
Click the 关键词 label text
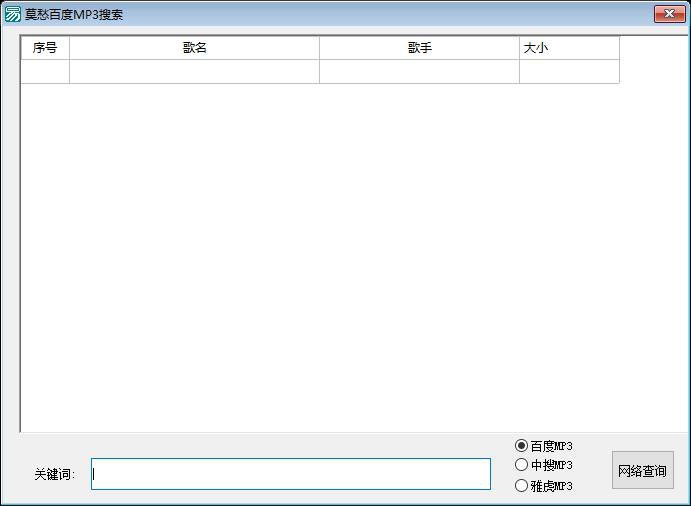click(x=54, y=474)
